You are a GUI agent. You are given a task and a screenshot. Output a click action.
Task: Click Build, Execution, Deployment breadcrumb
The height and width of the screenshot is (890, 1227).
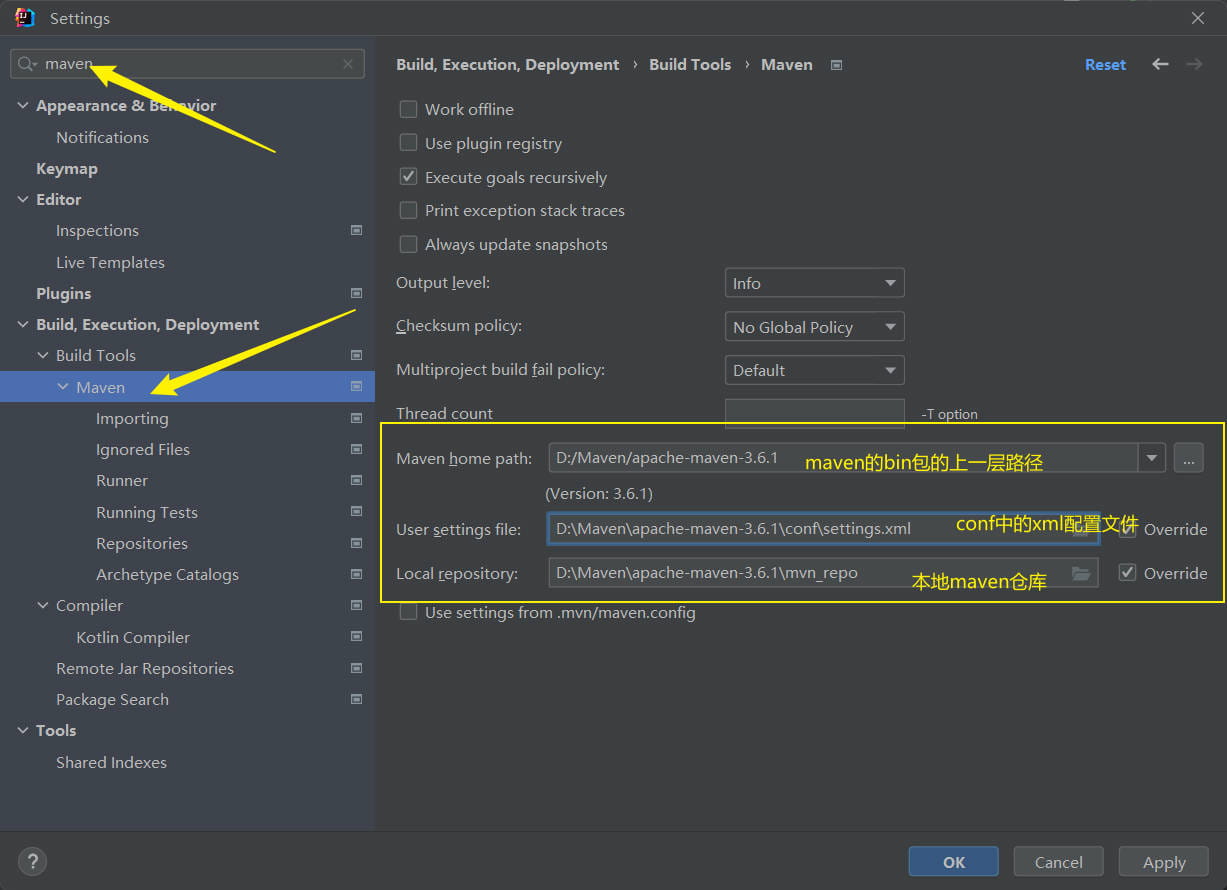pyautogui.click(x=508, y=64)
